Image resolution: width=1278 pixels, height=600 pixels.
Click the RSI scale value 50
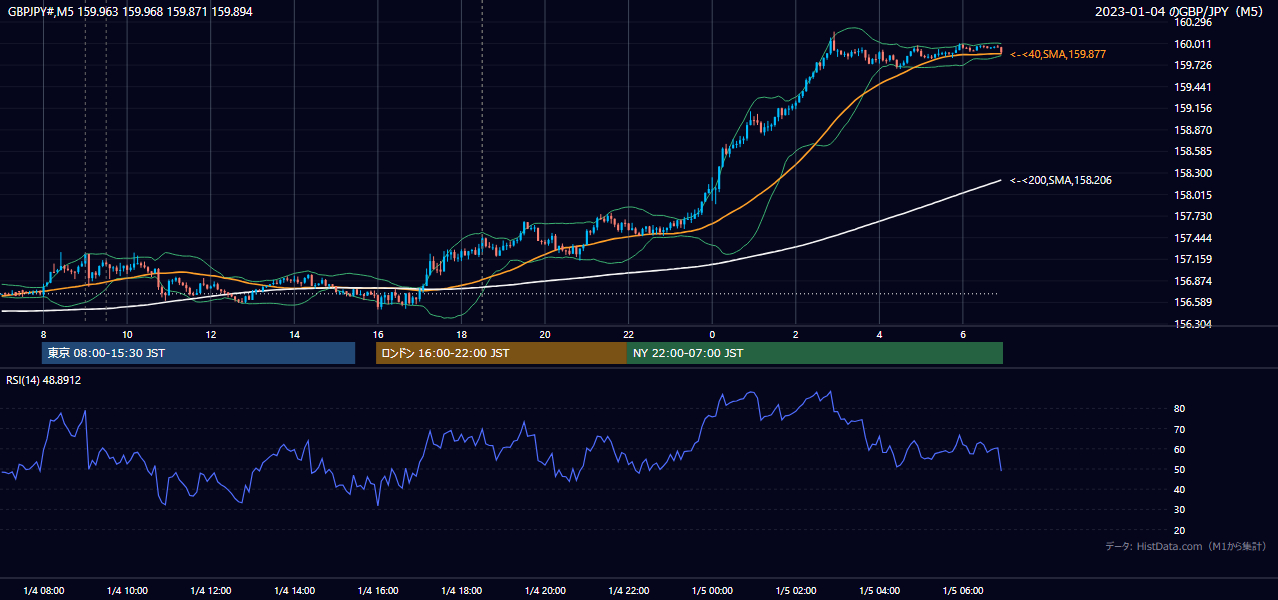tap(1180, 469)
